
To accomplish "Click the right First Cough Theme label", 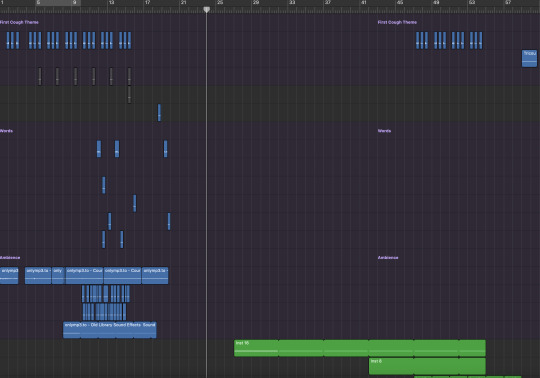I will [x=397, y=22].
